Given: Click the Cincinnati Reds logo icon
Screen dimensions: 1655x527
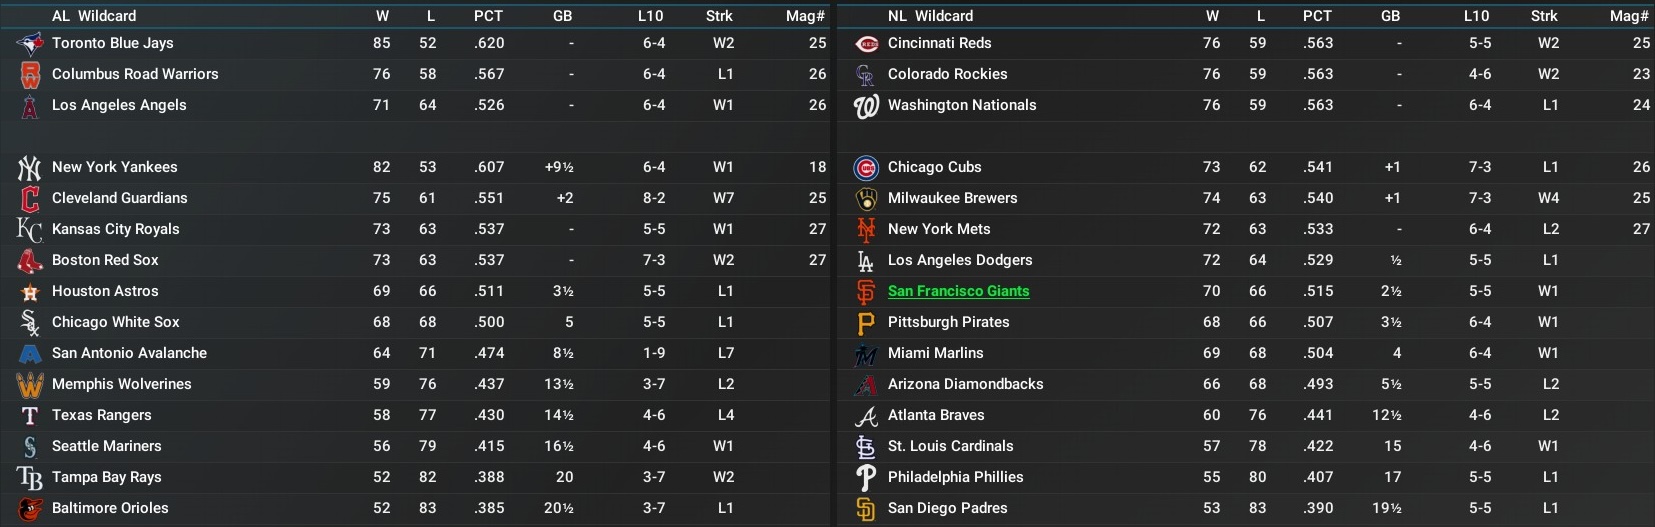Looking at the screenshot, I should (866, 44).
